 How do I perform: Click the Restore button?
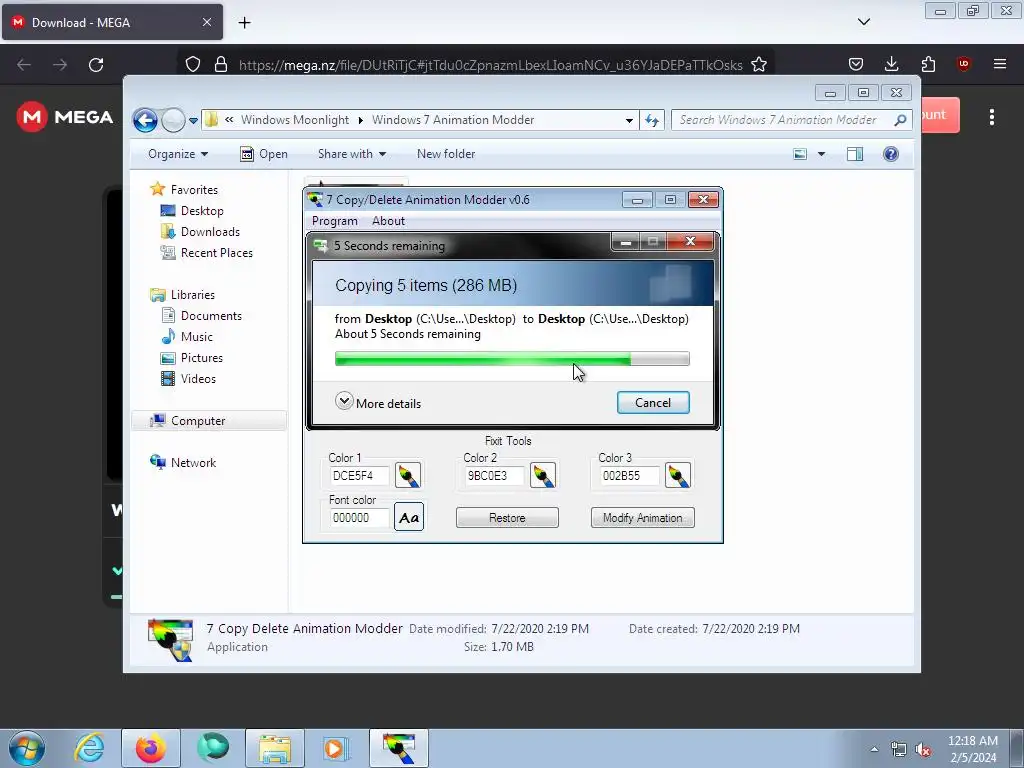pos(507,518)
